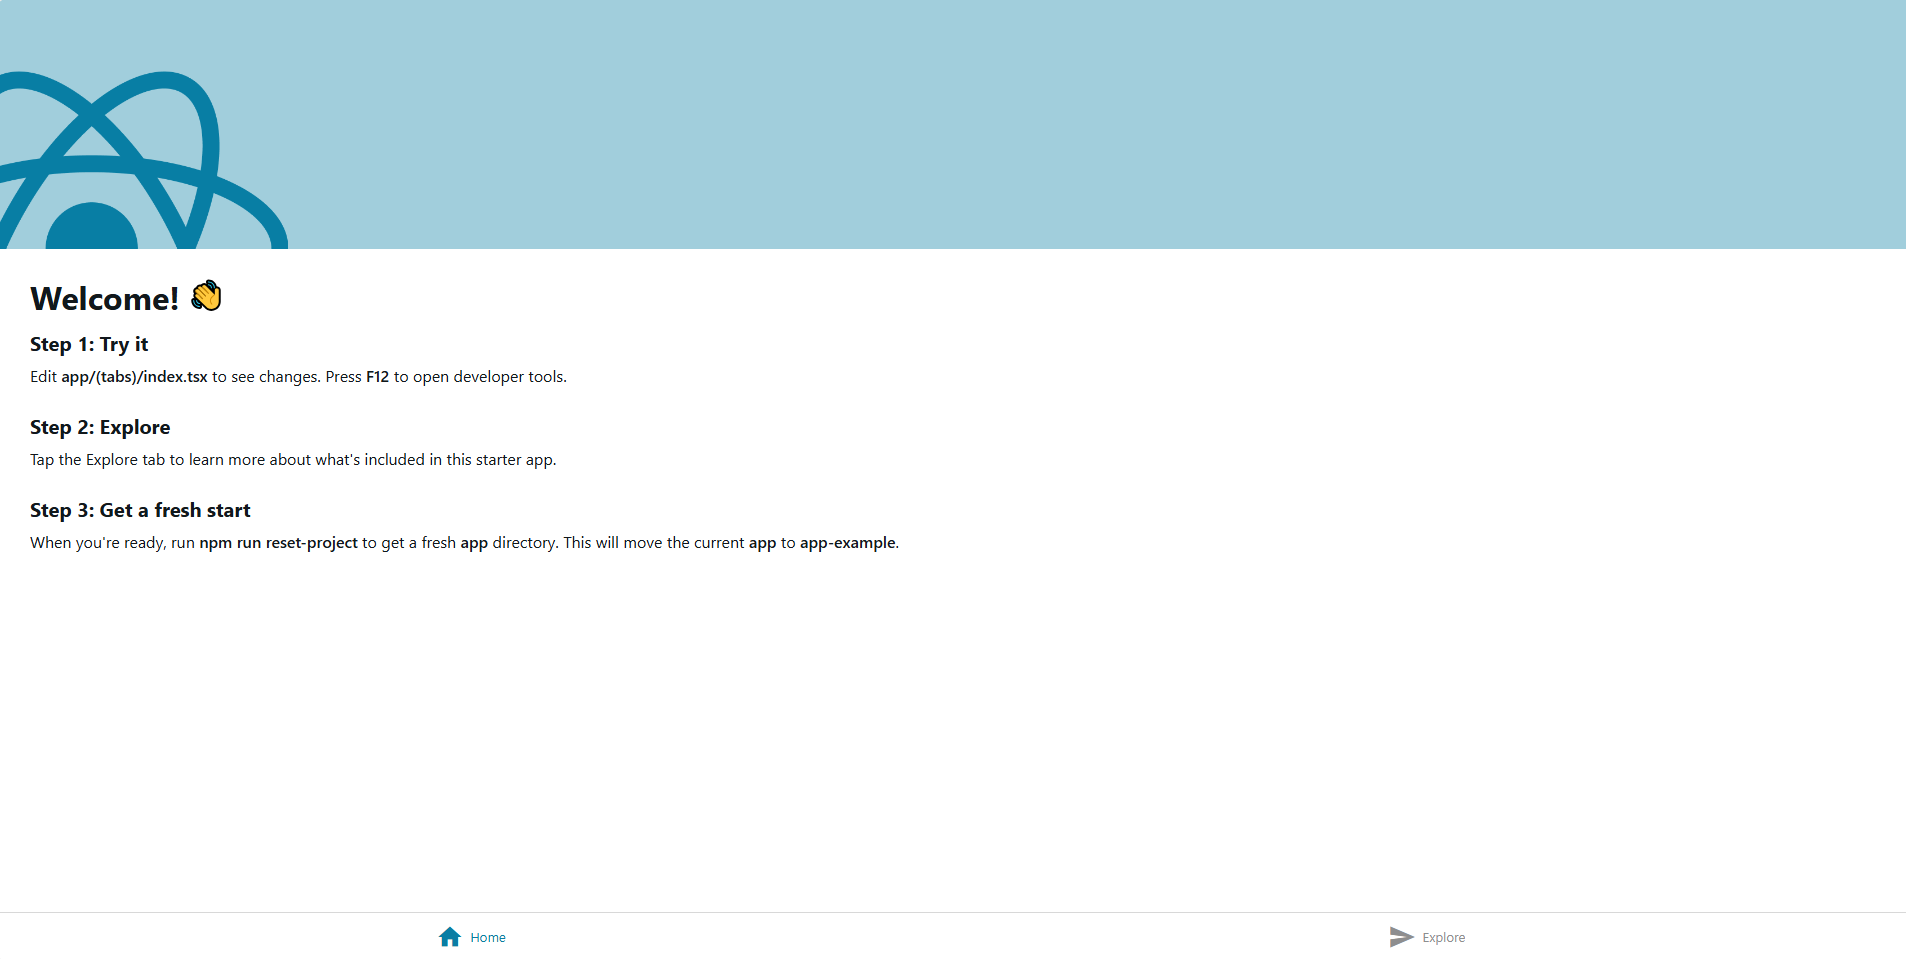This screenshot has height=959, width=1906.
Task: Click the app/(tabs)/index.tsx file path text
Action: pos(135,377)
